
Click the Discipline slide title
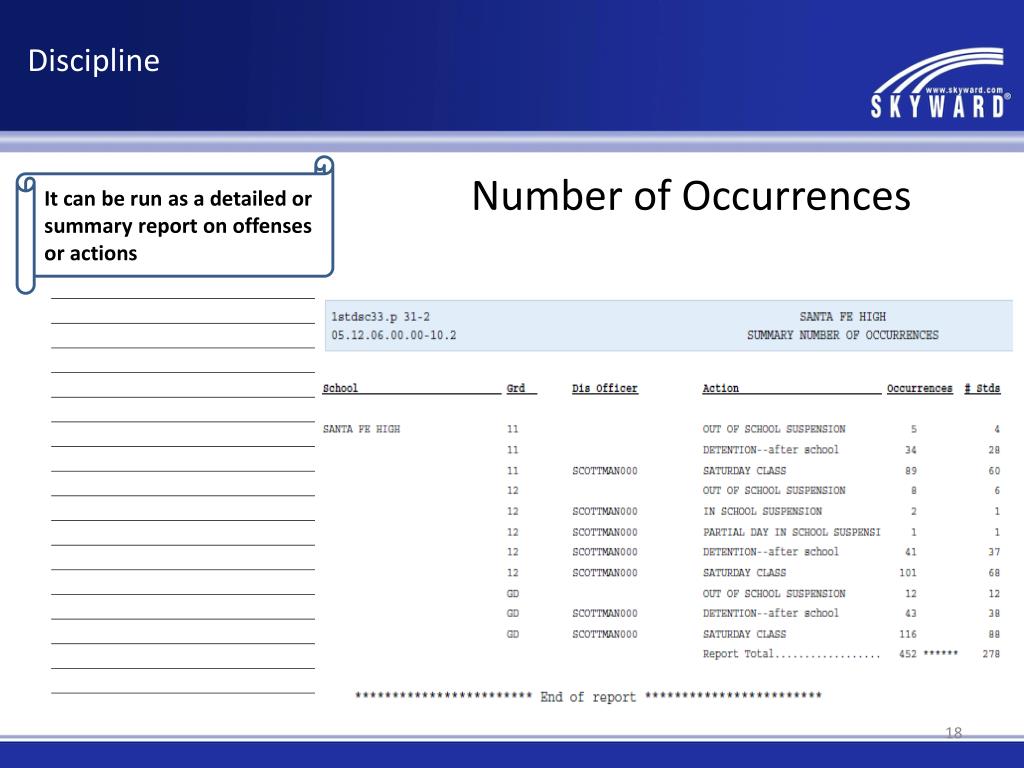93,61
